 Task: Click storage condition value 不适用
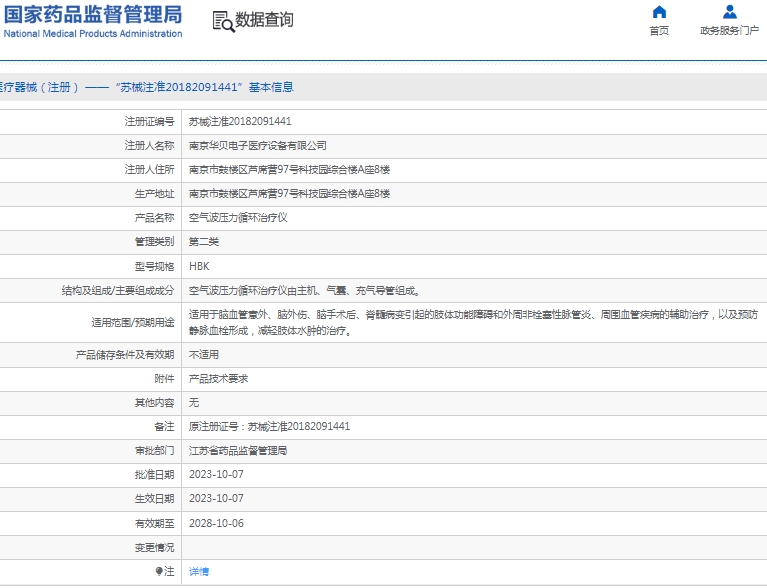point(204,355)
